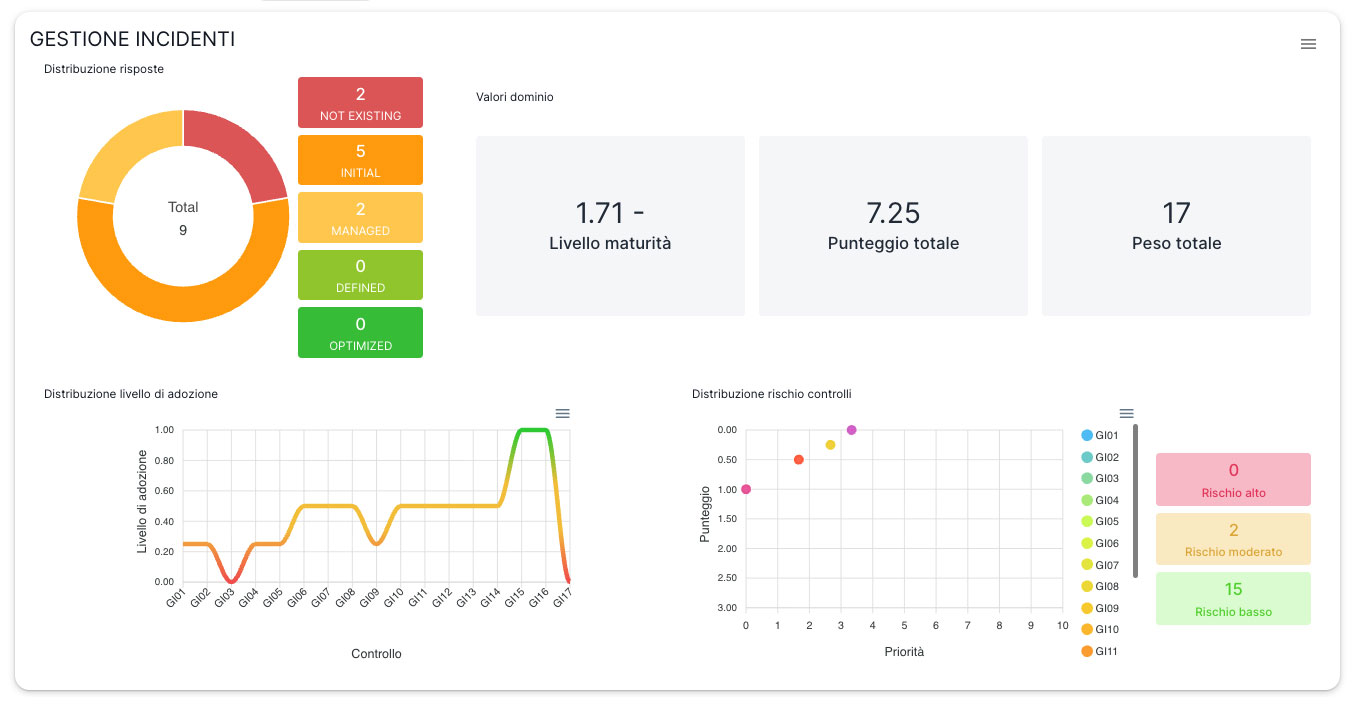
Task: Click the MANAGED count badge
Action: coord(360,217)
